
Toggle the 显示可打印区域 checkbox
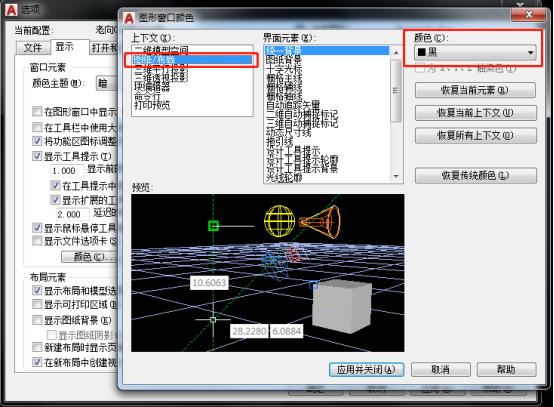click(x=37, y=304)
